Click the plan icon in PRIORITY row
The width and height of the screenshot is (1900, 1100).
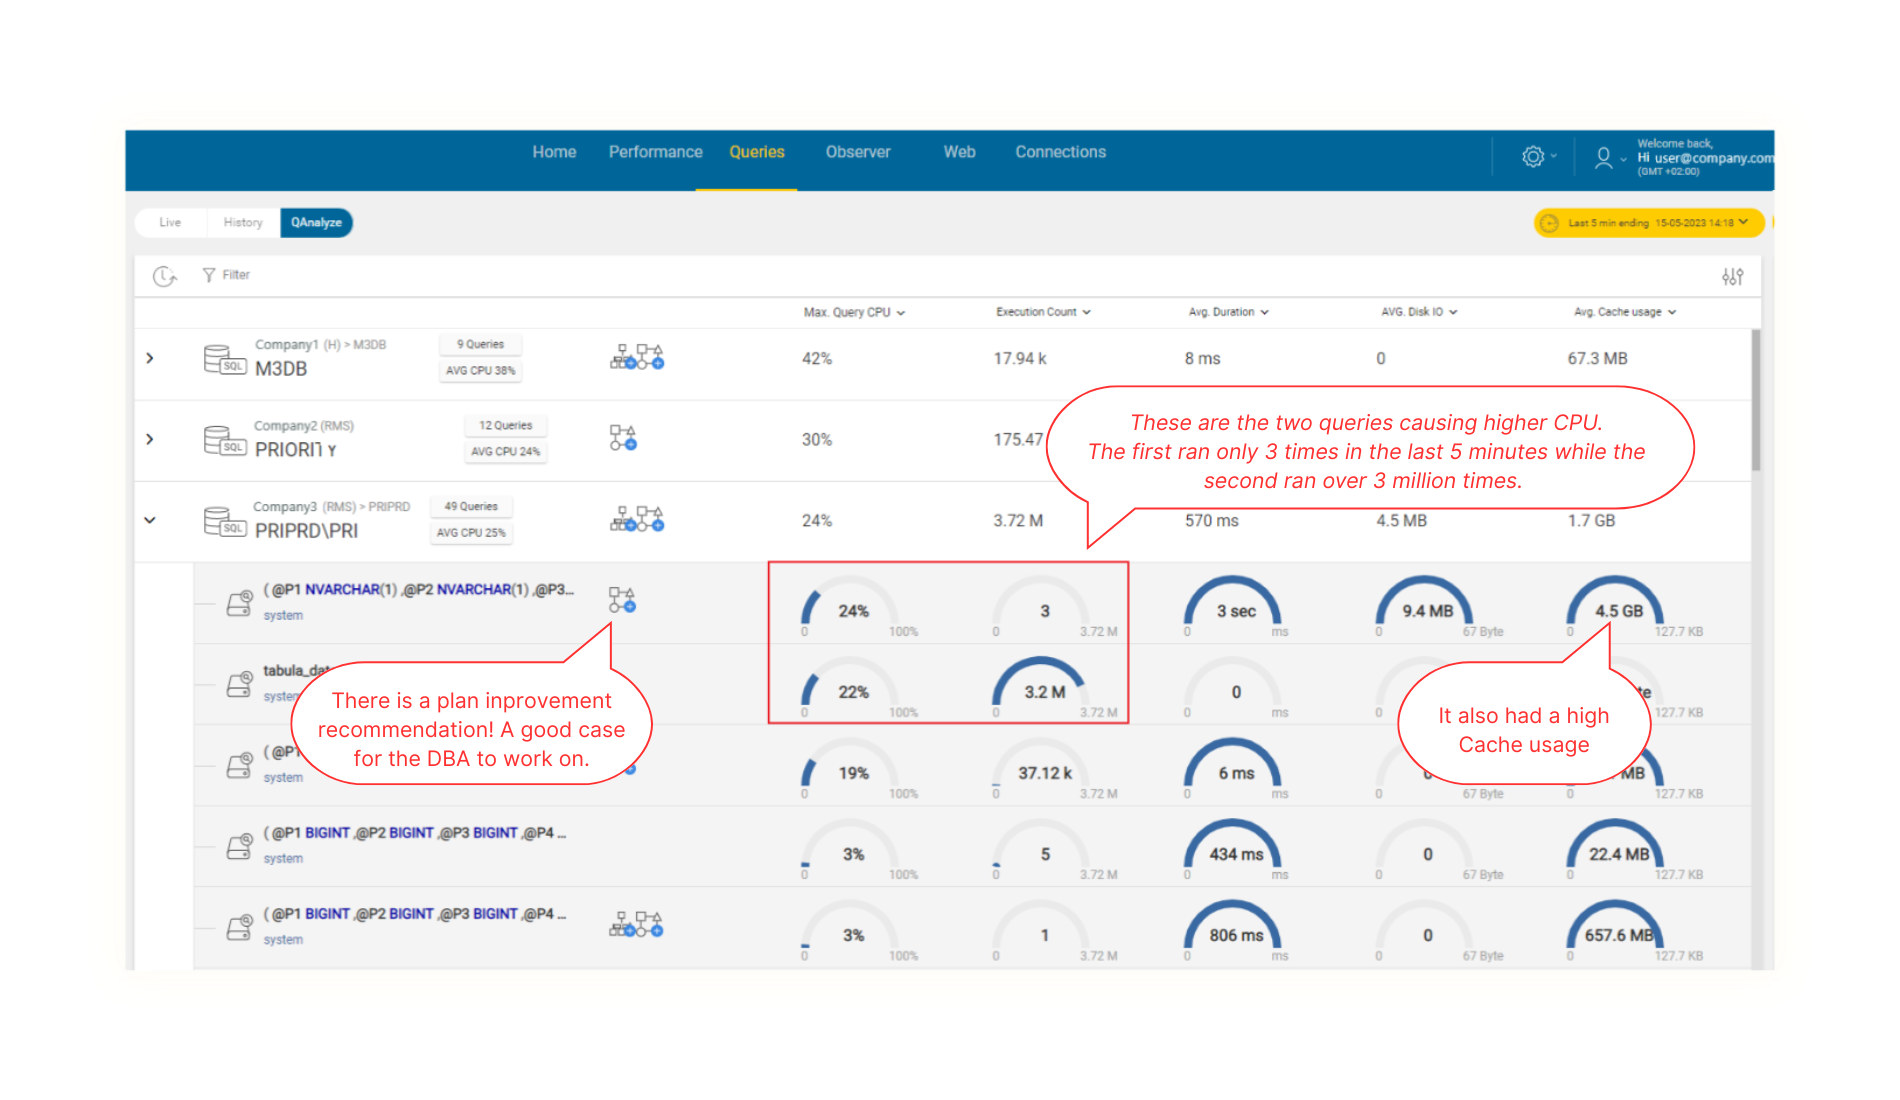(x=623, y=438)
